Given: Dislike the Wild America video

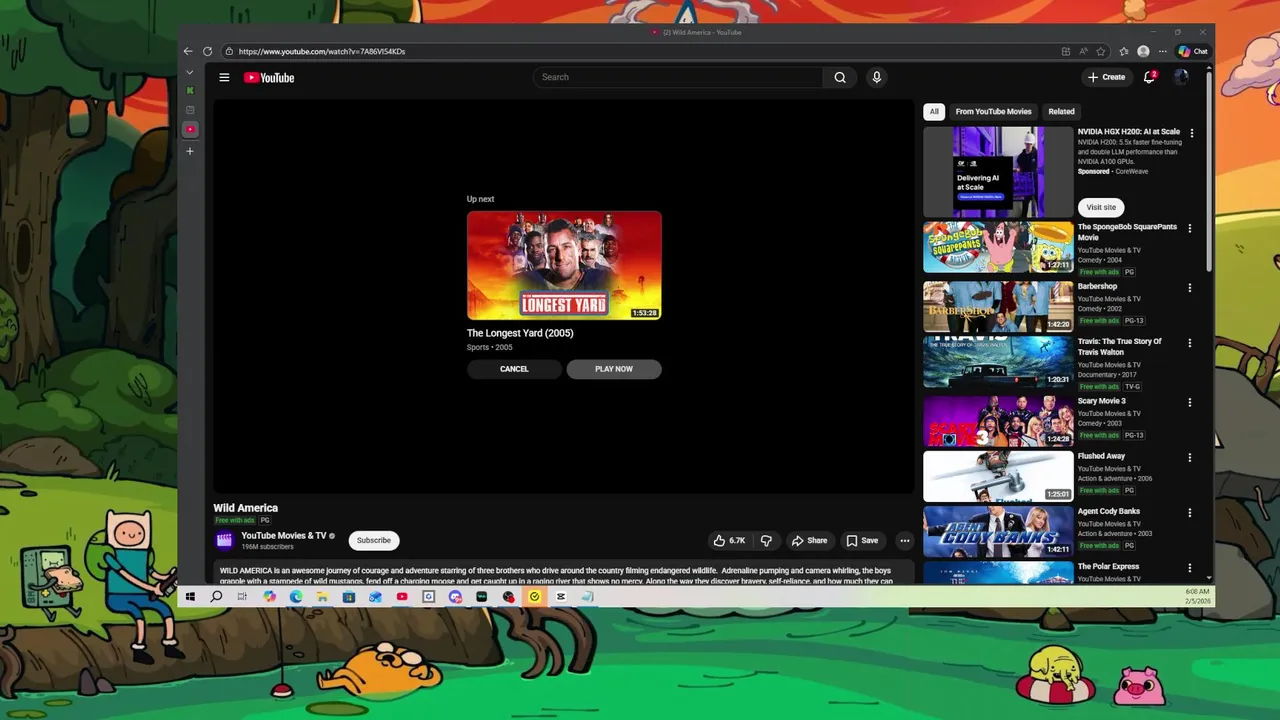Looking at the screenshot, I should click(x=766, y=540).
